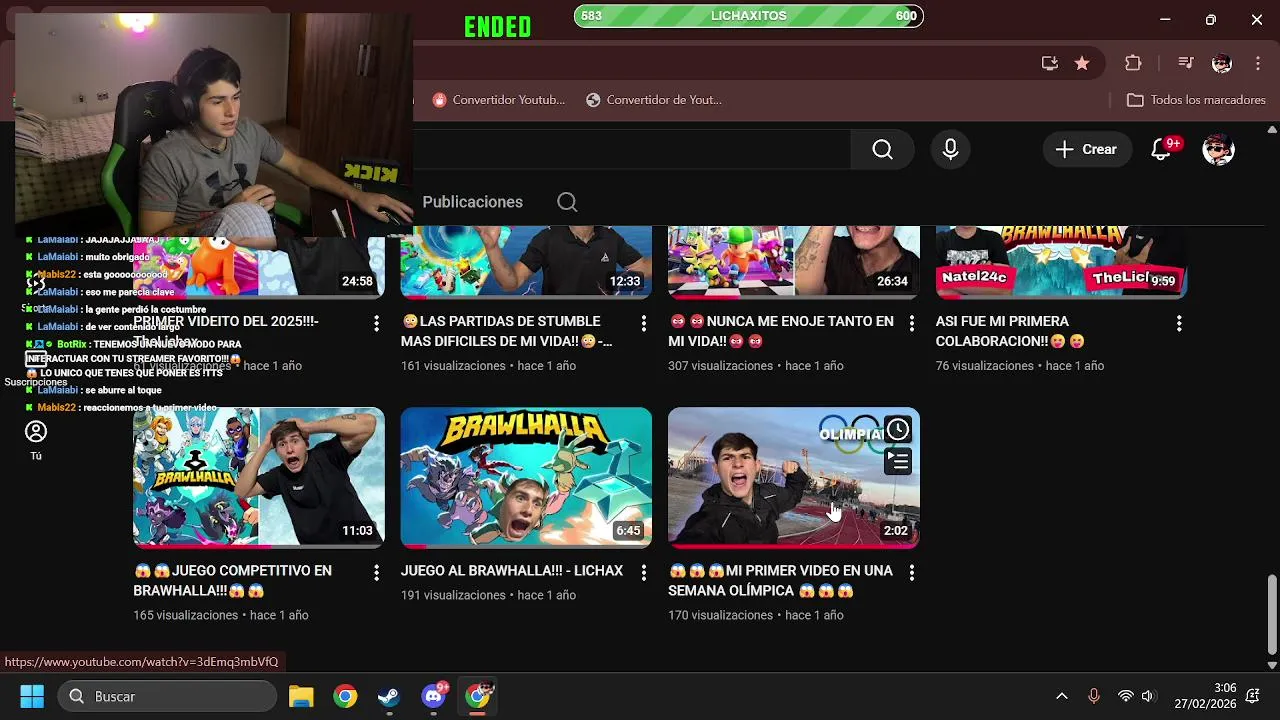Viewport: 1280px width, 720px height.
Task: Open the browser extensions puzzle icon
Action: coord(1133,63)
